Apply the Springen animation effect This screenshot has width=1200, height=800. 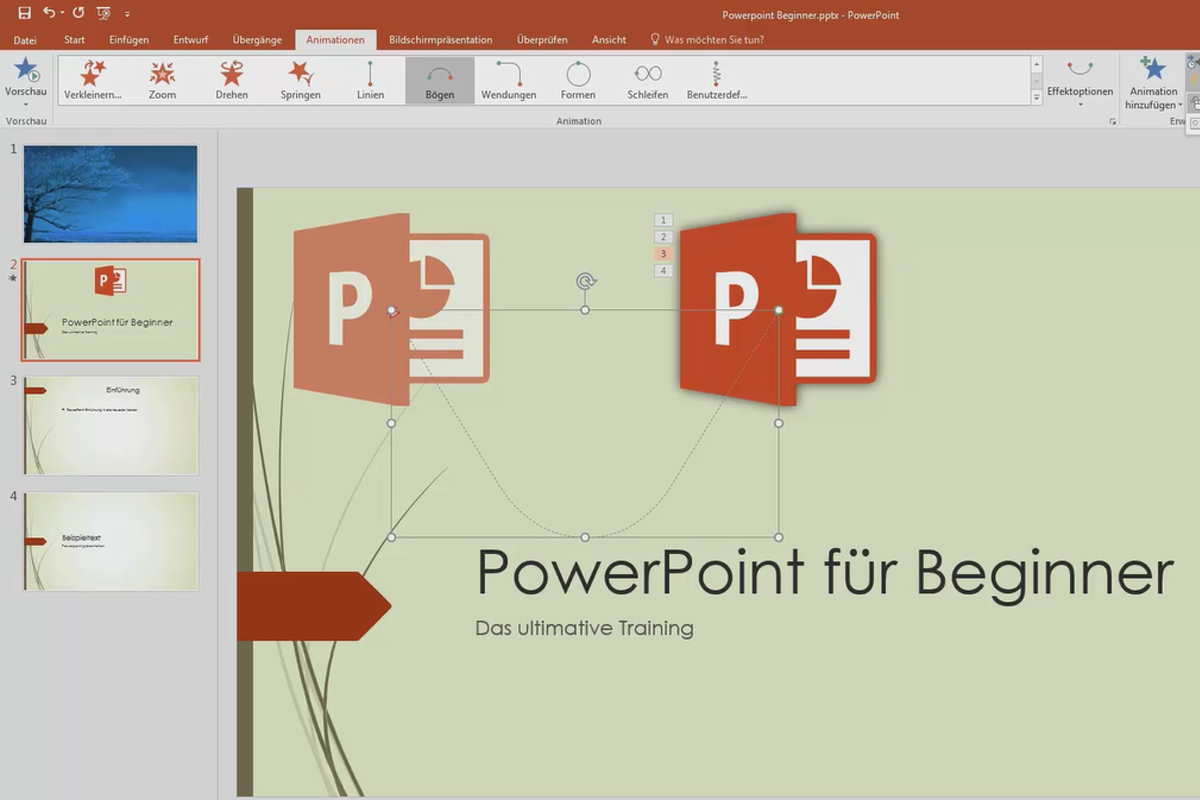pos(300,80)
